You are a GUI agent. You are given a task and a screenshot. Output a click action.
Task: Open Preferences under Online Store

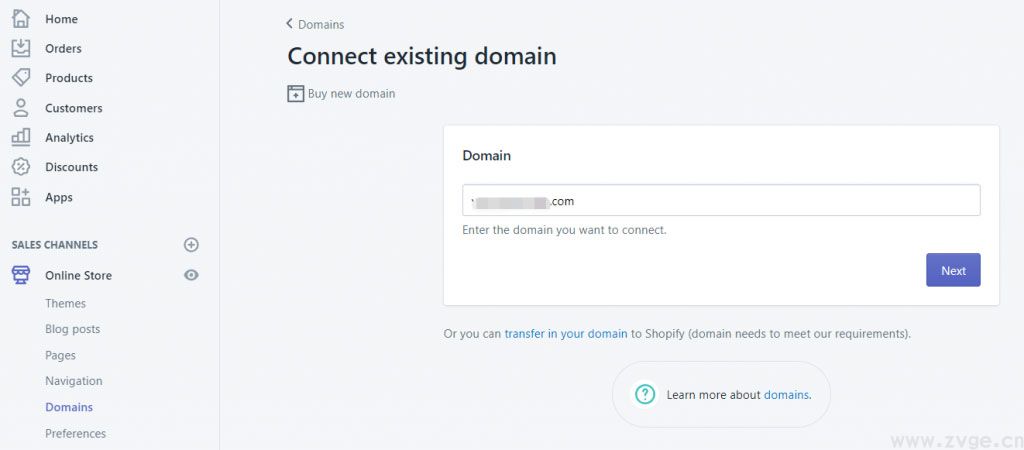pos(75,433)
